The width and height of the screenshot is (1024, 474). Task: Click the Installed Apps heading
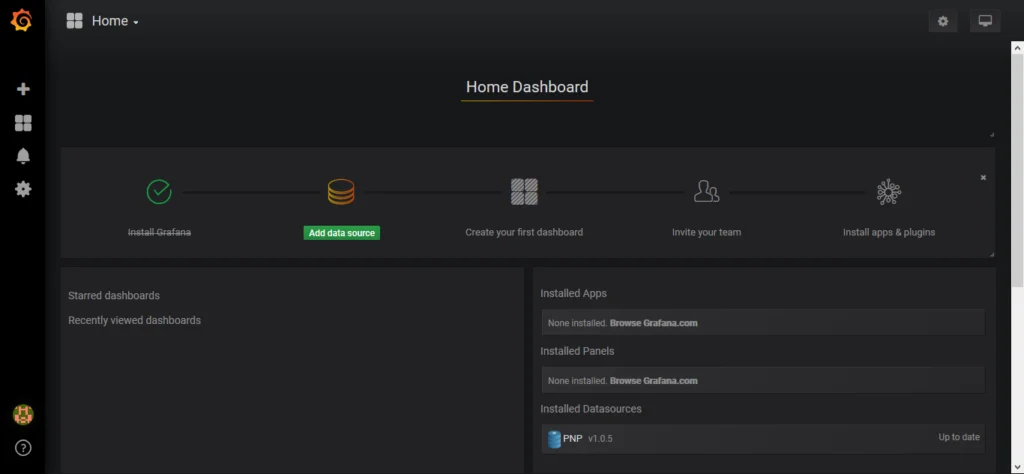point(573,293)
